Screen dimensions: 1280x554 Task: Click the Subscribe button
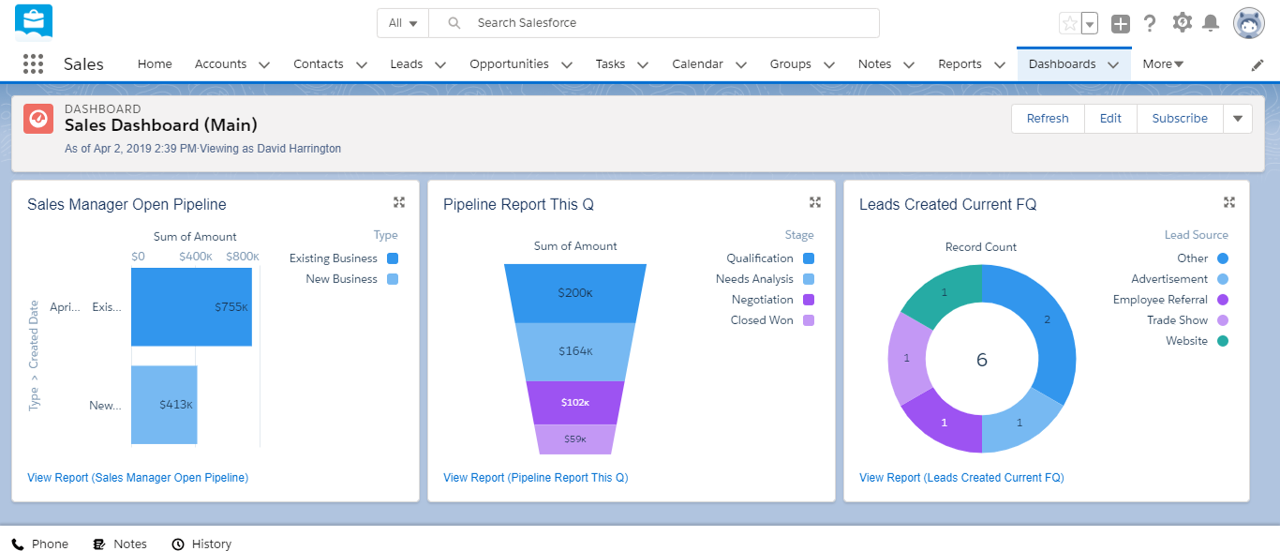(x=1180, y=118)
